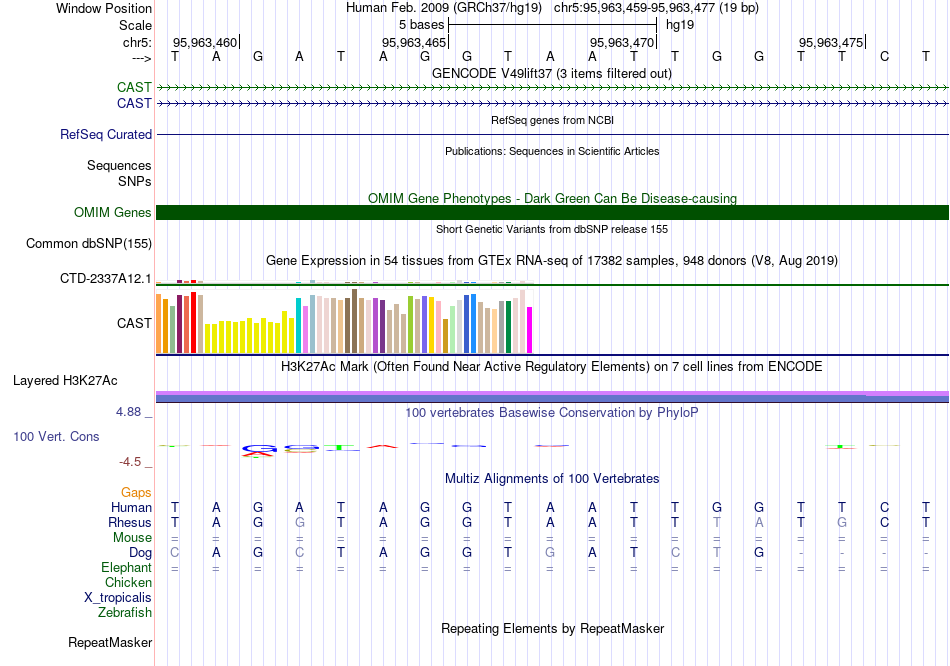The image size is (950, 666).
Task: Click the chr5: base position label
Action: pos(138,42)
